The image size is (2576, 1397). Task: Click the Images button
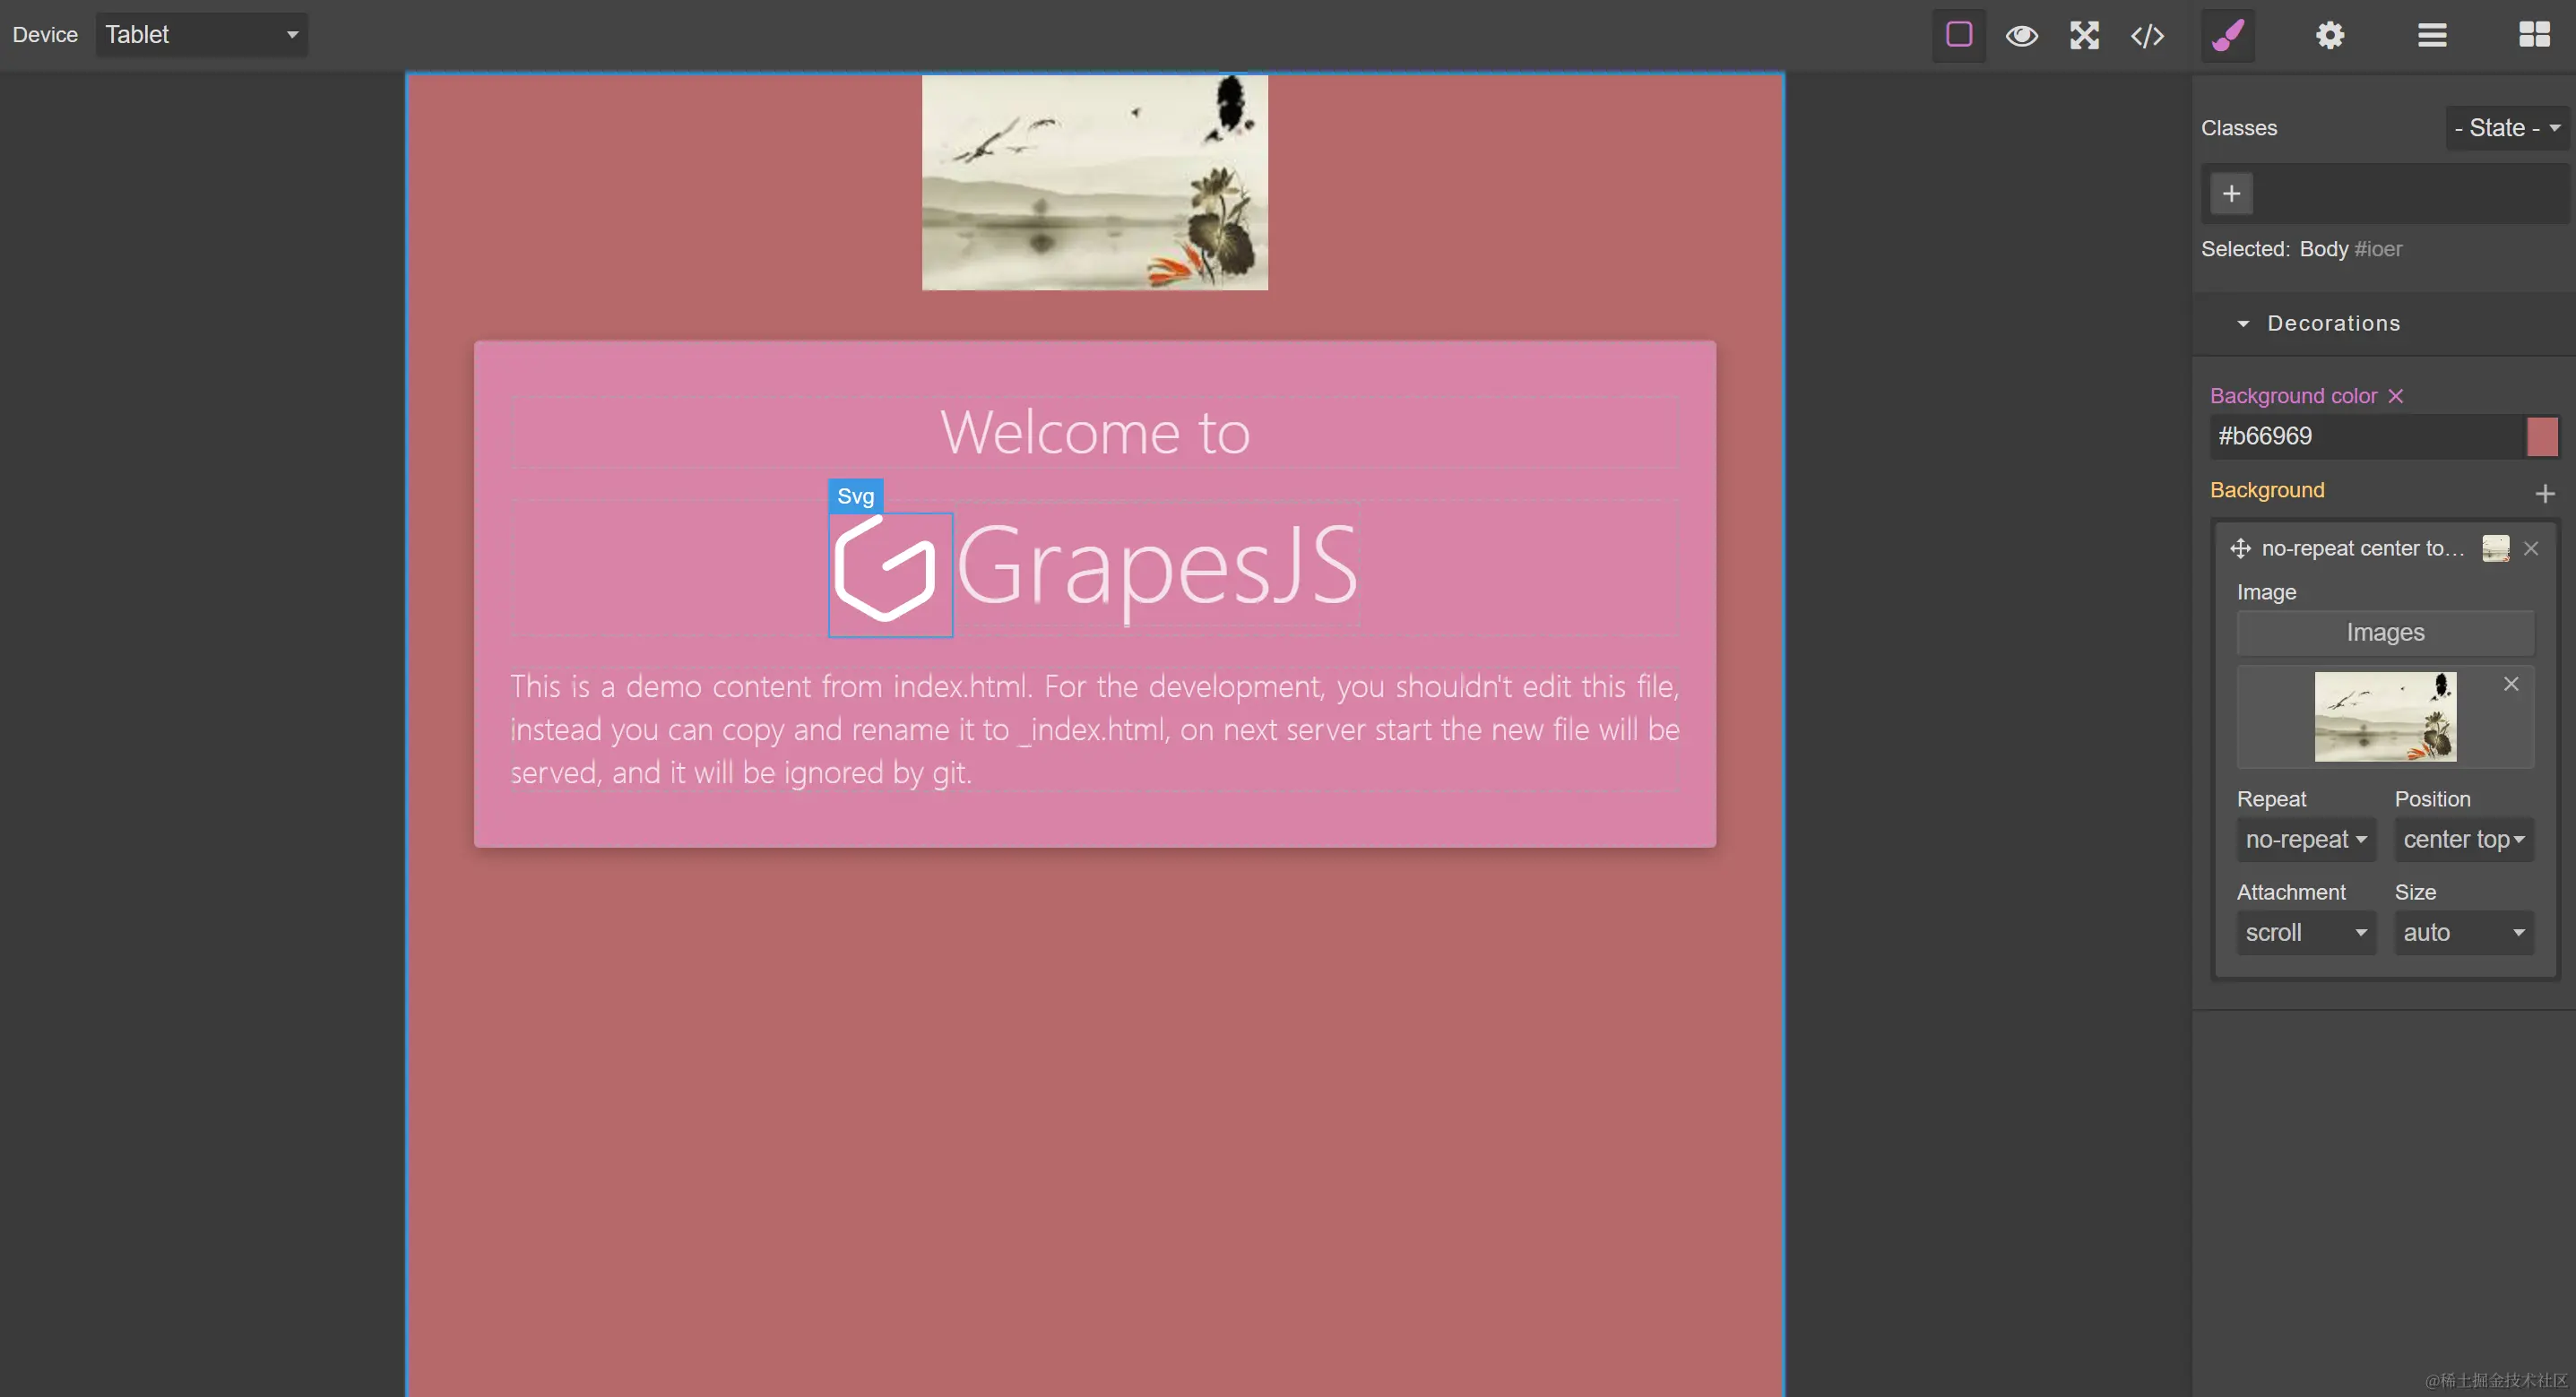pyautogui.click(x=2385, y=632)
